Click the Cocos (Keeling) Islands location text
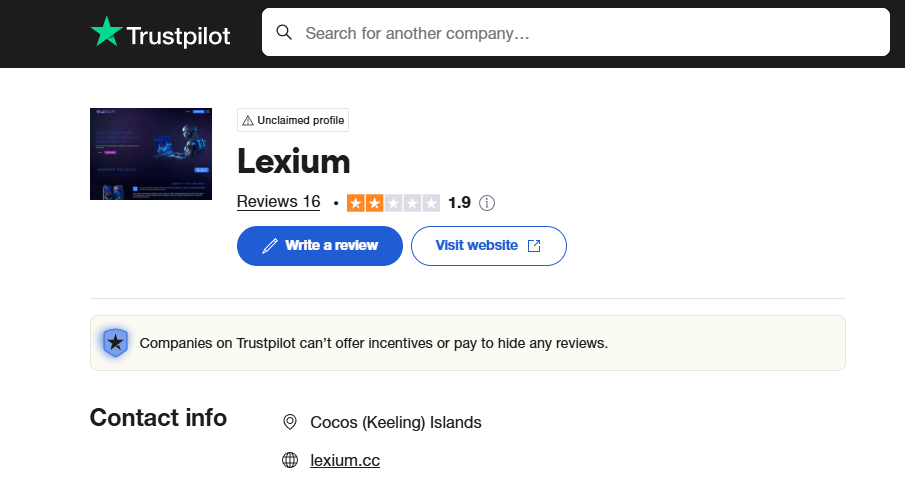This screenshot has height=499, width=905. coord(396,422)
